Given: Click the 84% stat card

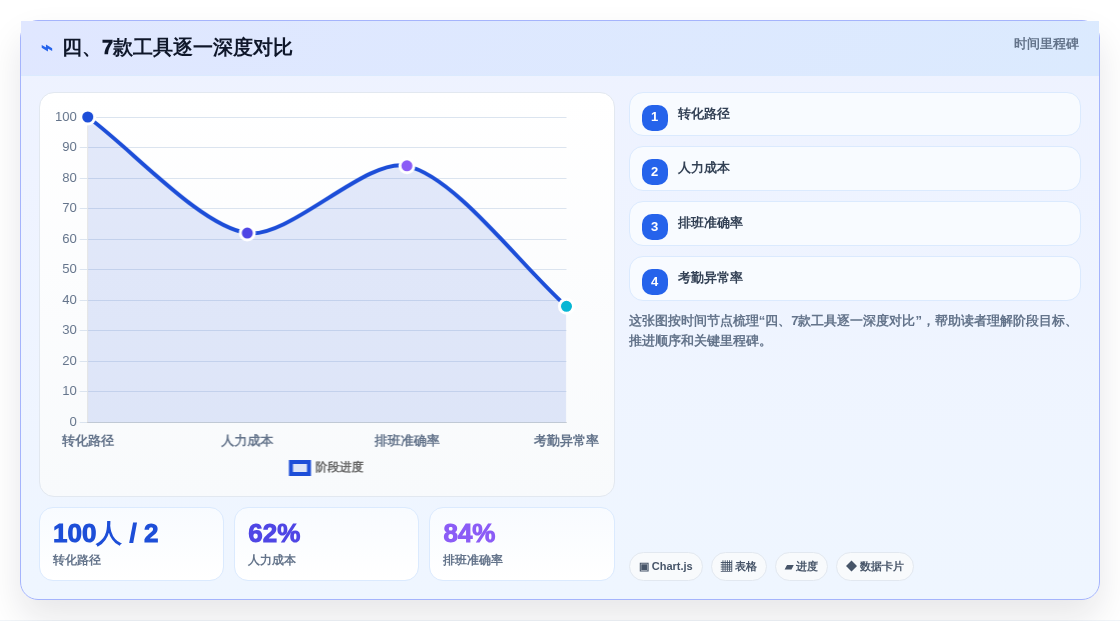Looking at the screenshot, I should pos(521,544).
